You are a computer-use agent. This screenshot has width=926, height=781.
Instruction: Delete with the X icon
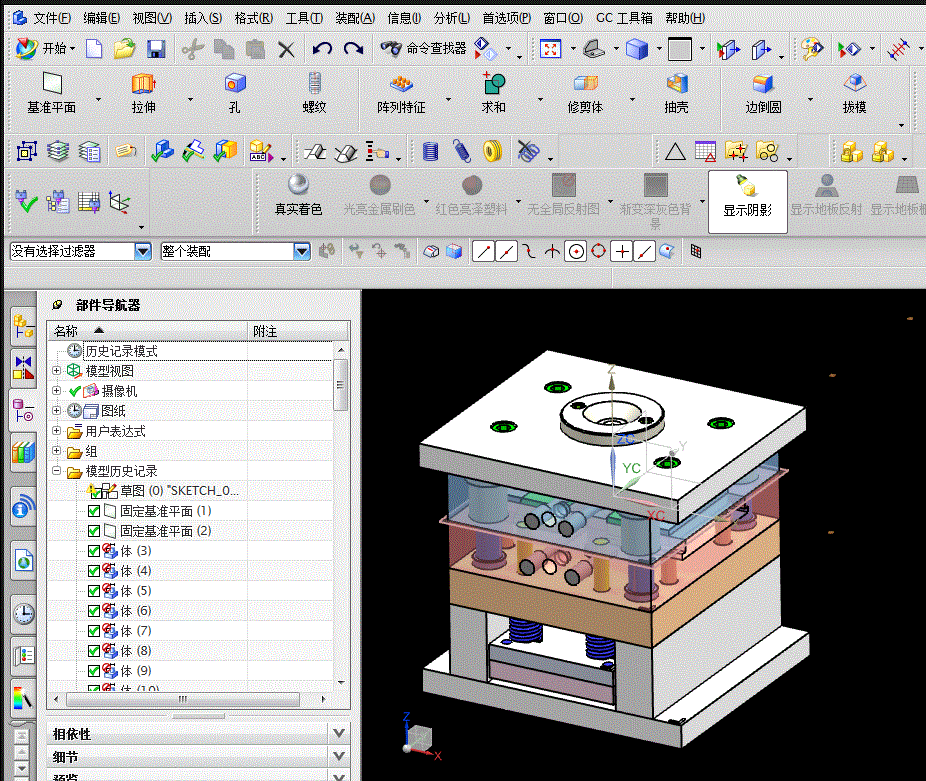pyautogui.click(x=286, y=49)
